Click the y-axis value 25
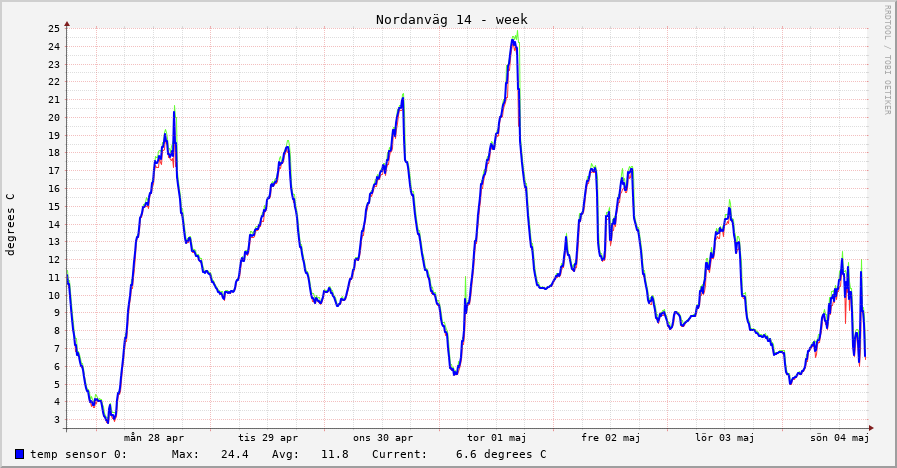This screenshot has width=897, height=468. tap(54, 28)
